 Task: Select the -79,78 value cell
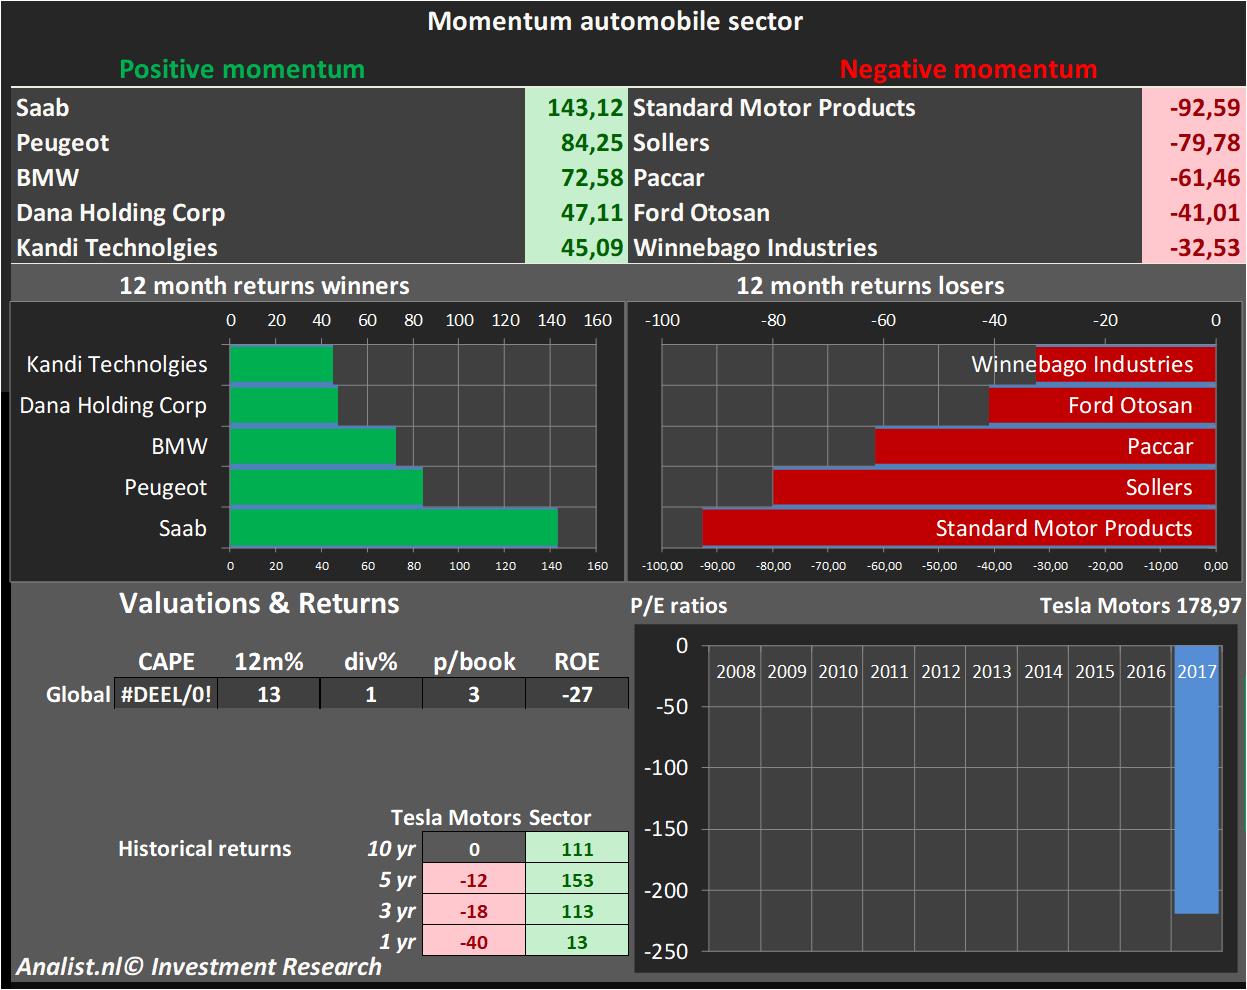1192,143
